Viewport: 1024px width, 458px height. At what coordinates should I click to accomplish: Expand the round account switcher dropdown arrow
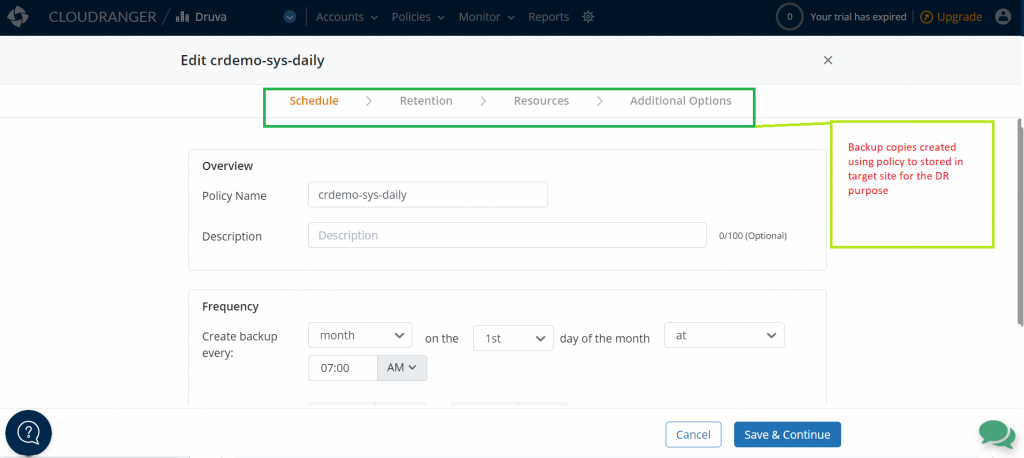click(x=290, y=17)
